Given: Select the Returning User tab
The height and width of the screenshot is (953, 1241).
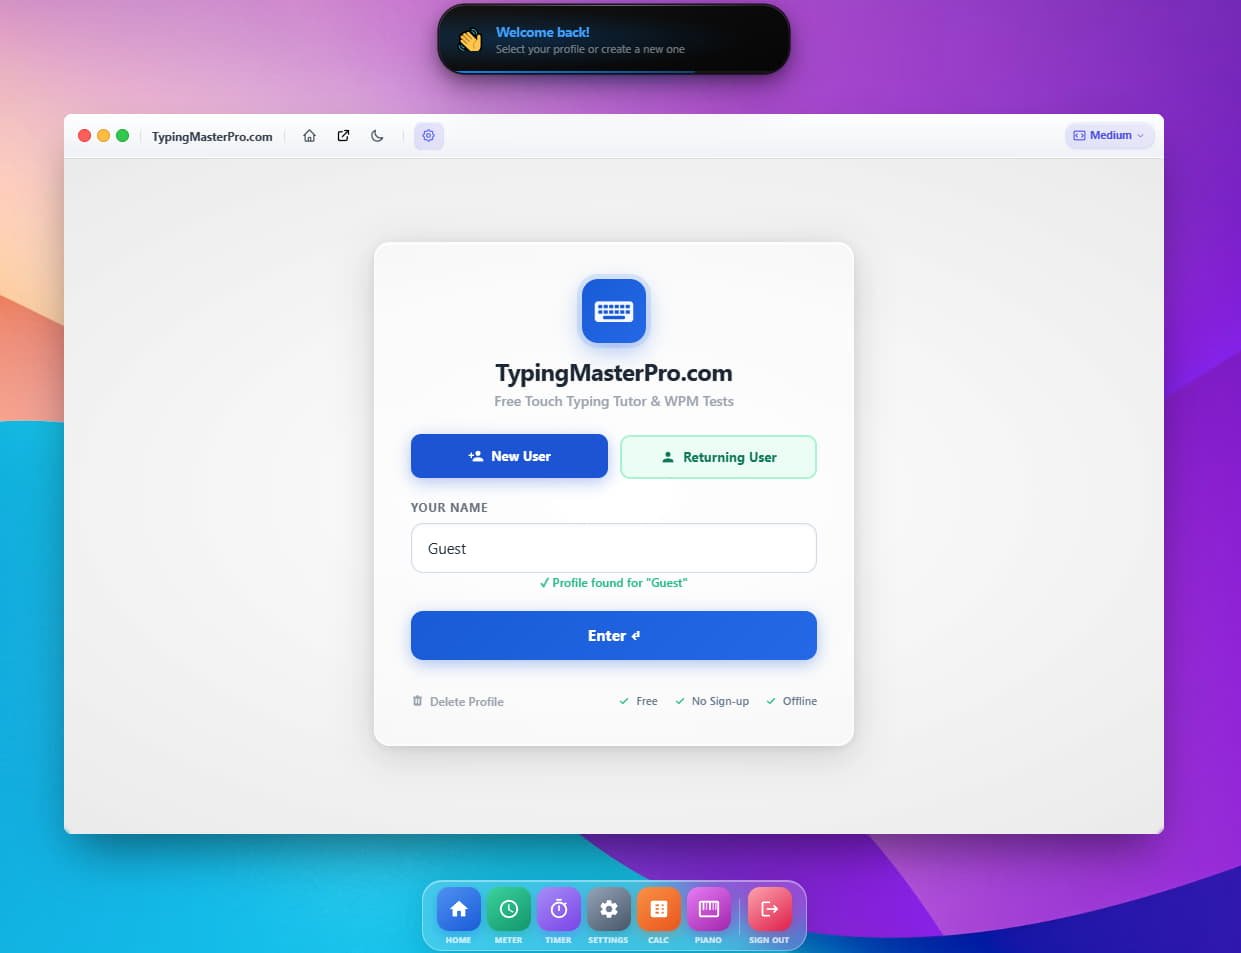Looking at the screenshot, I should click(718, 457).
